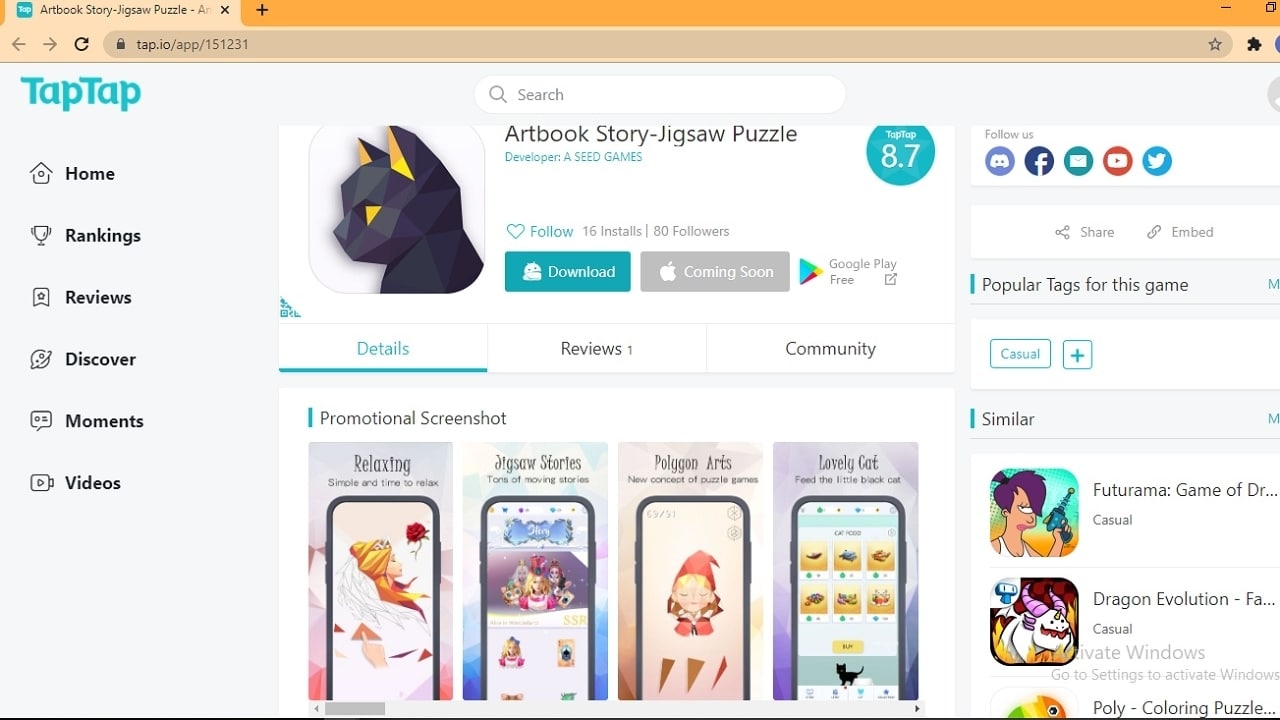
Task: Open Google Play Free external link
Action: (848, 271)
